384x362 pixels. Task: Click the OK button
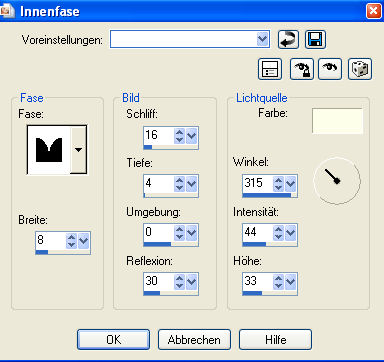[x=113, y=340]
